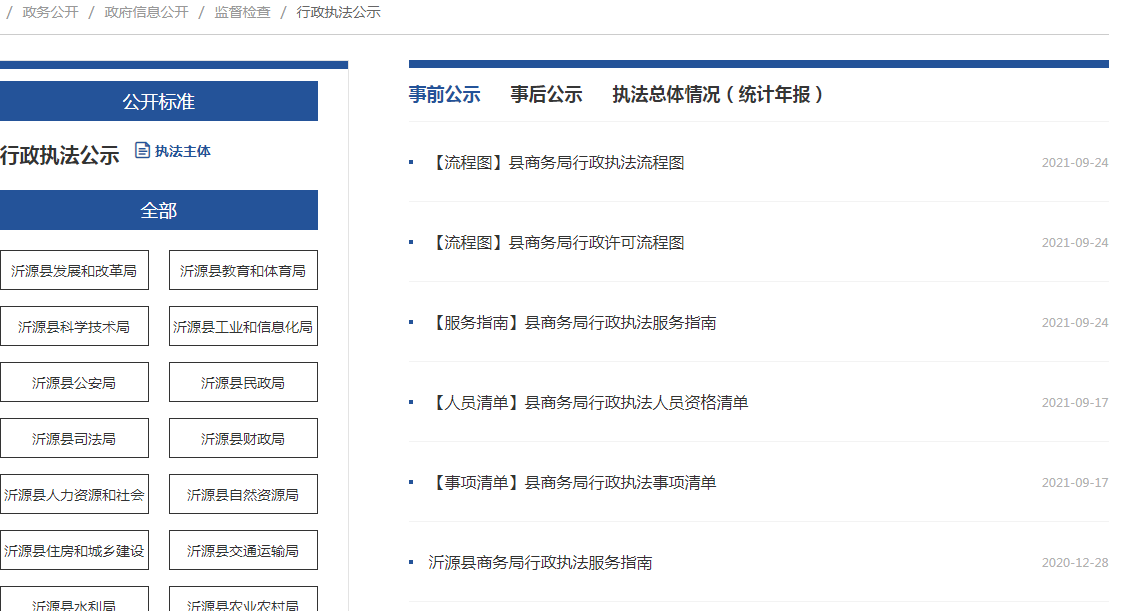Viewport: 1125px width, 611px height.
Task: Filter by 沂源县发展和改革局
Action: (74, 271)
